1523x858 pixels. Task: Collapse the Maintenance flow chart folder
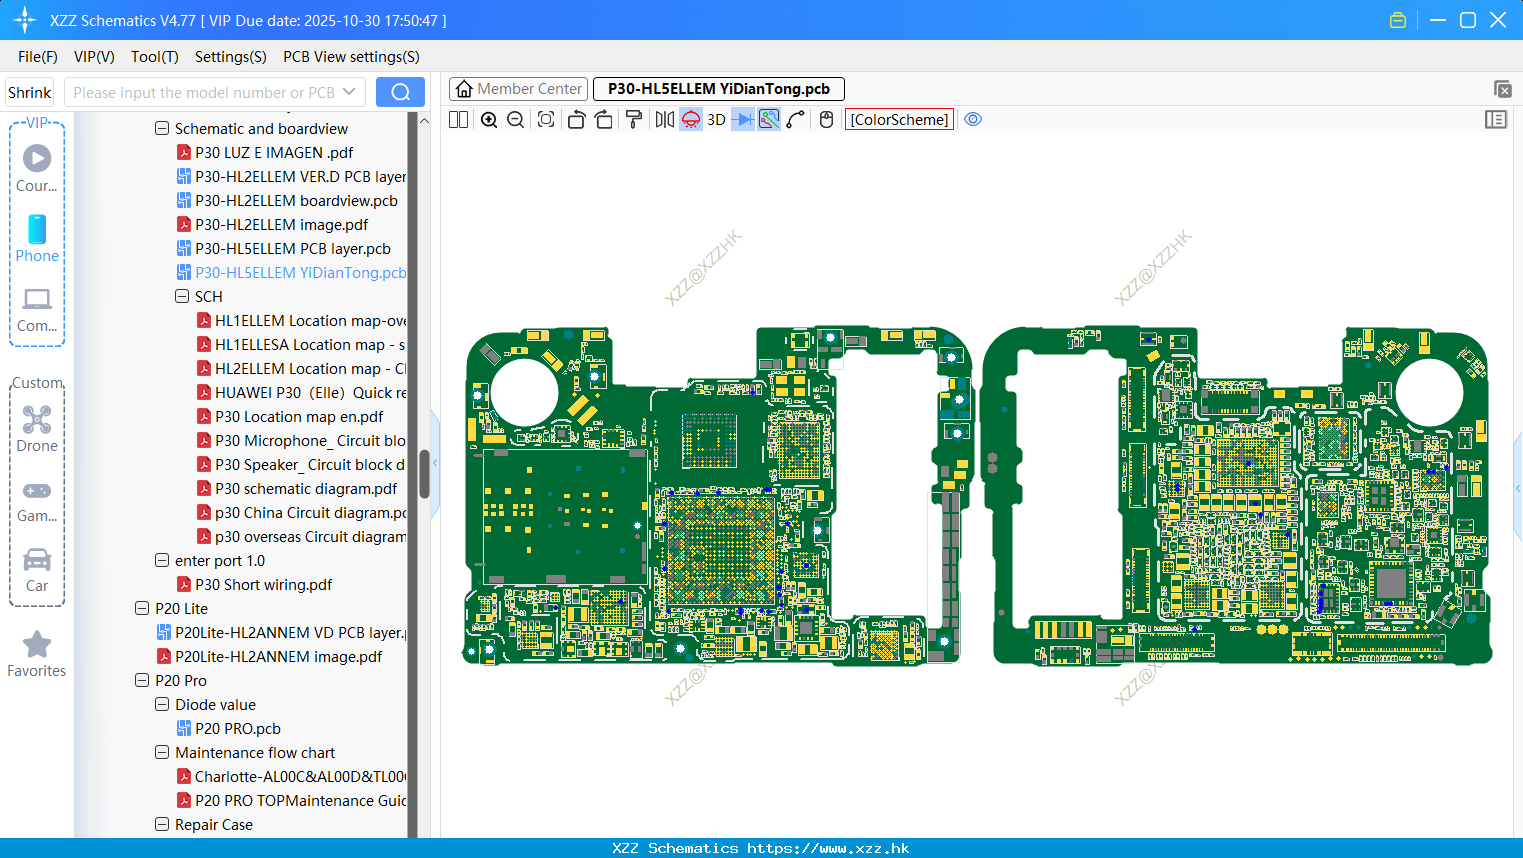pyautogui.click(x=162, y=752)
